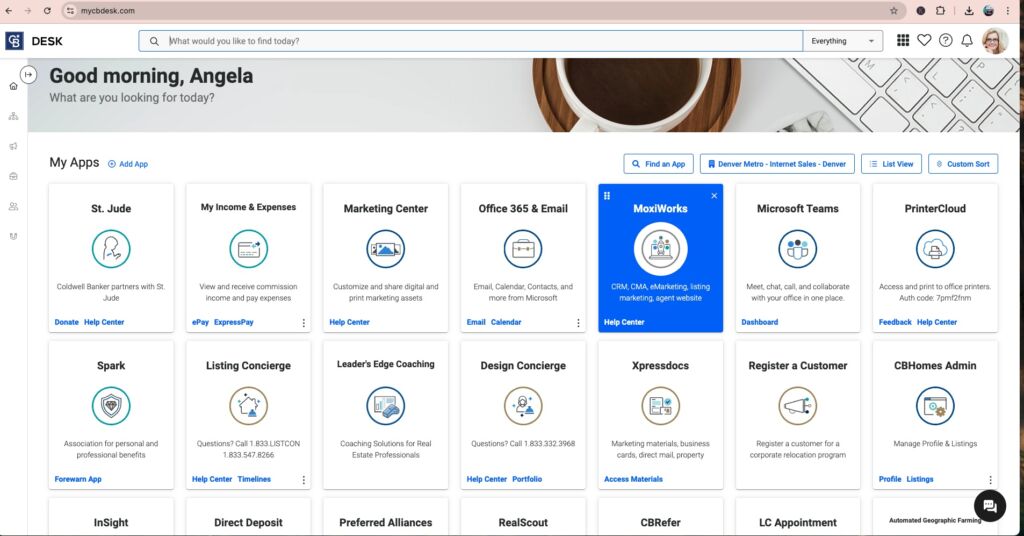Open Xpressdocs Access Materials link
1024x536 pixels.
tap(633, 479)
